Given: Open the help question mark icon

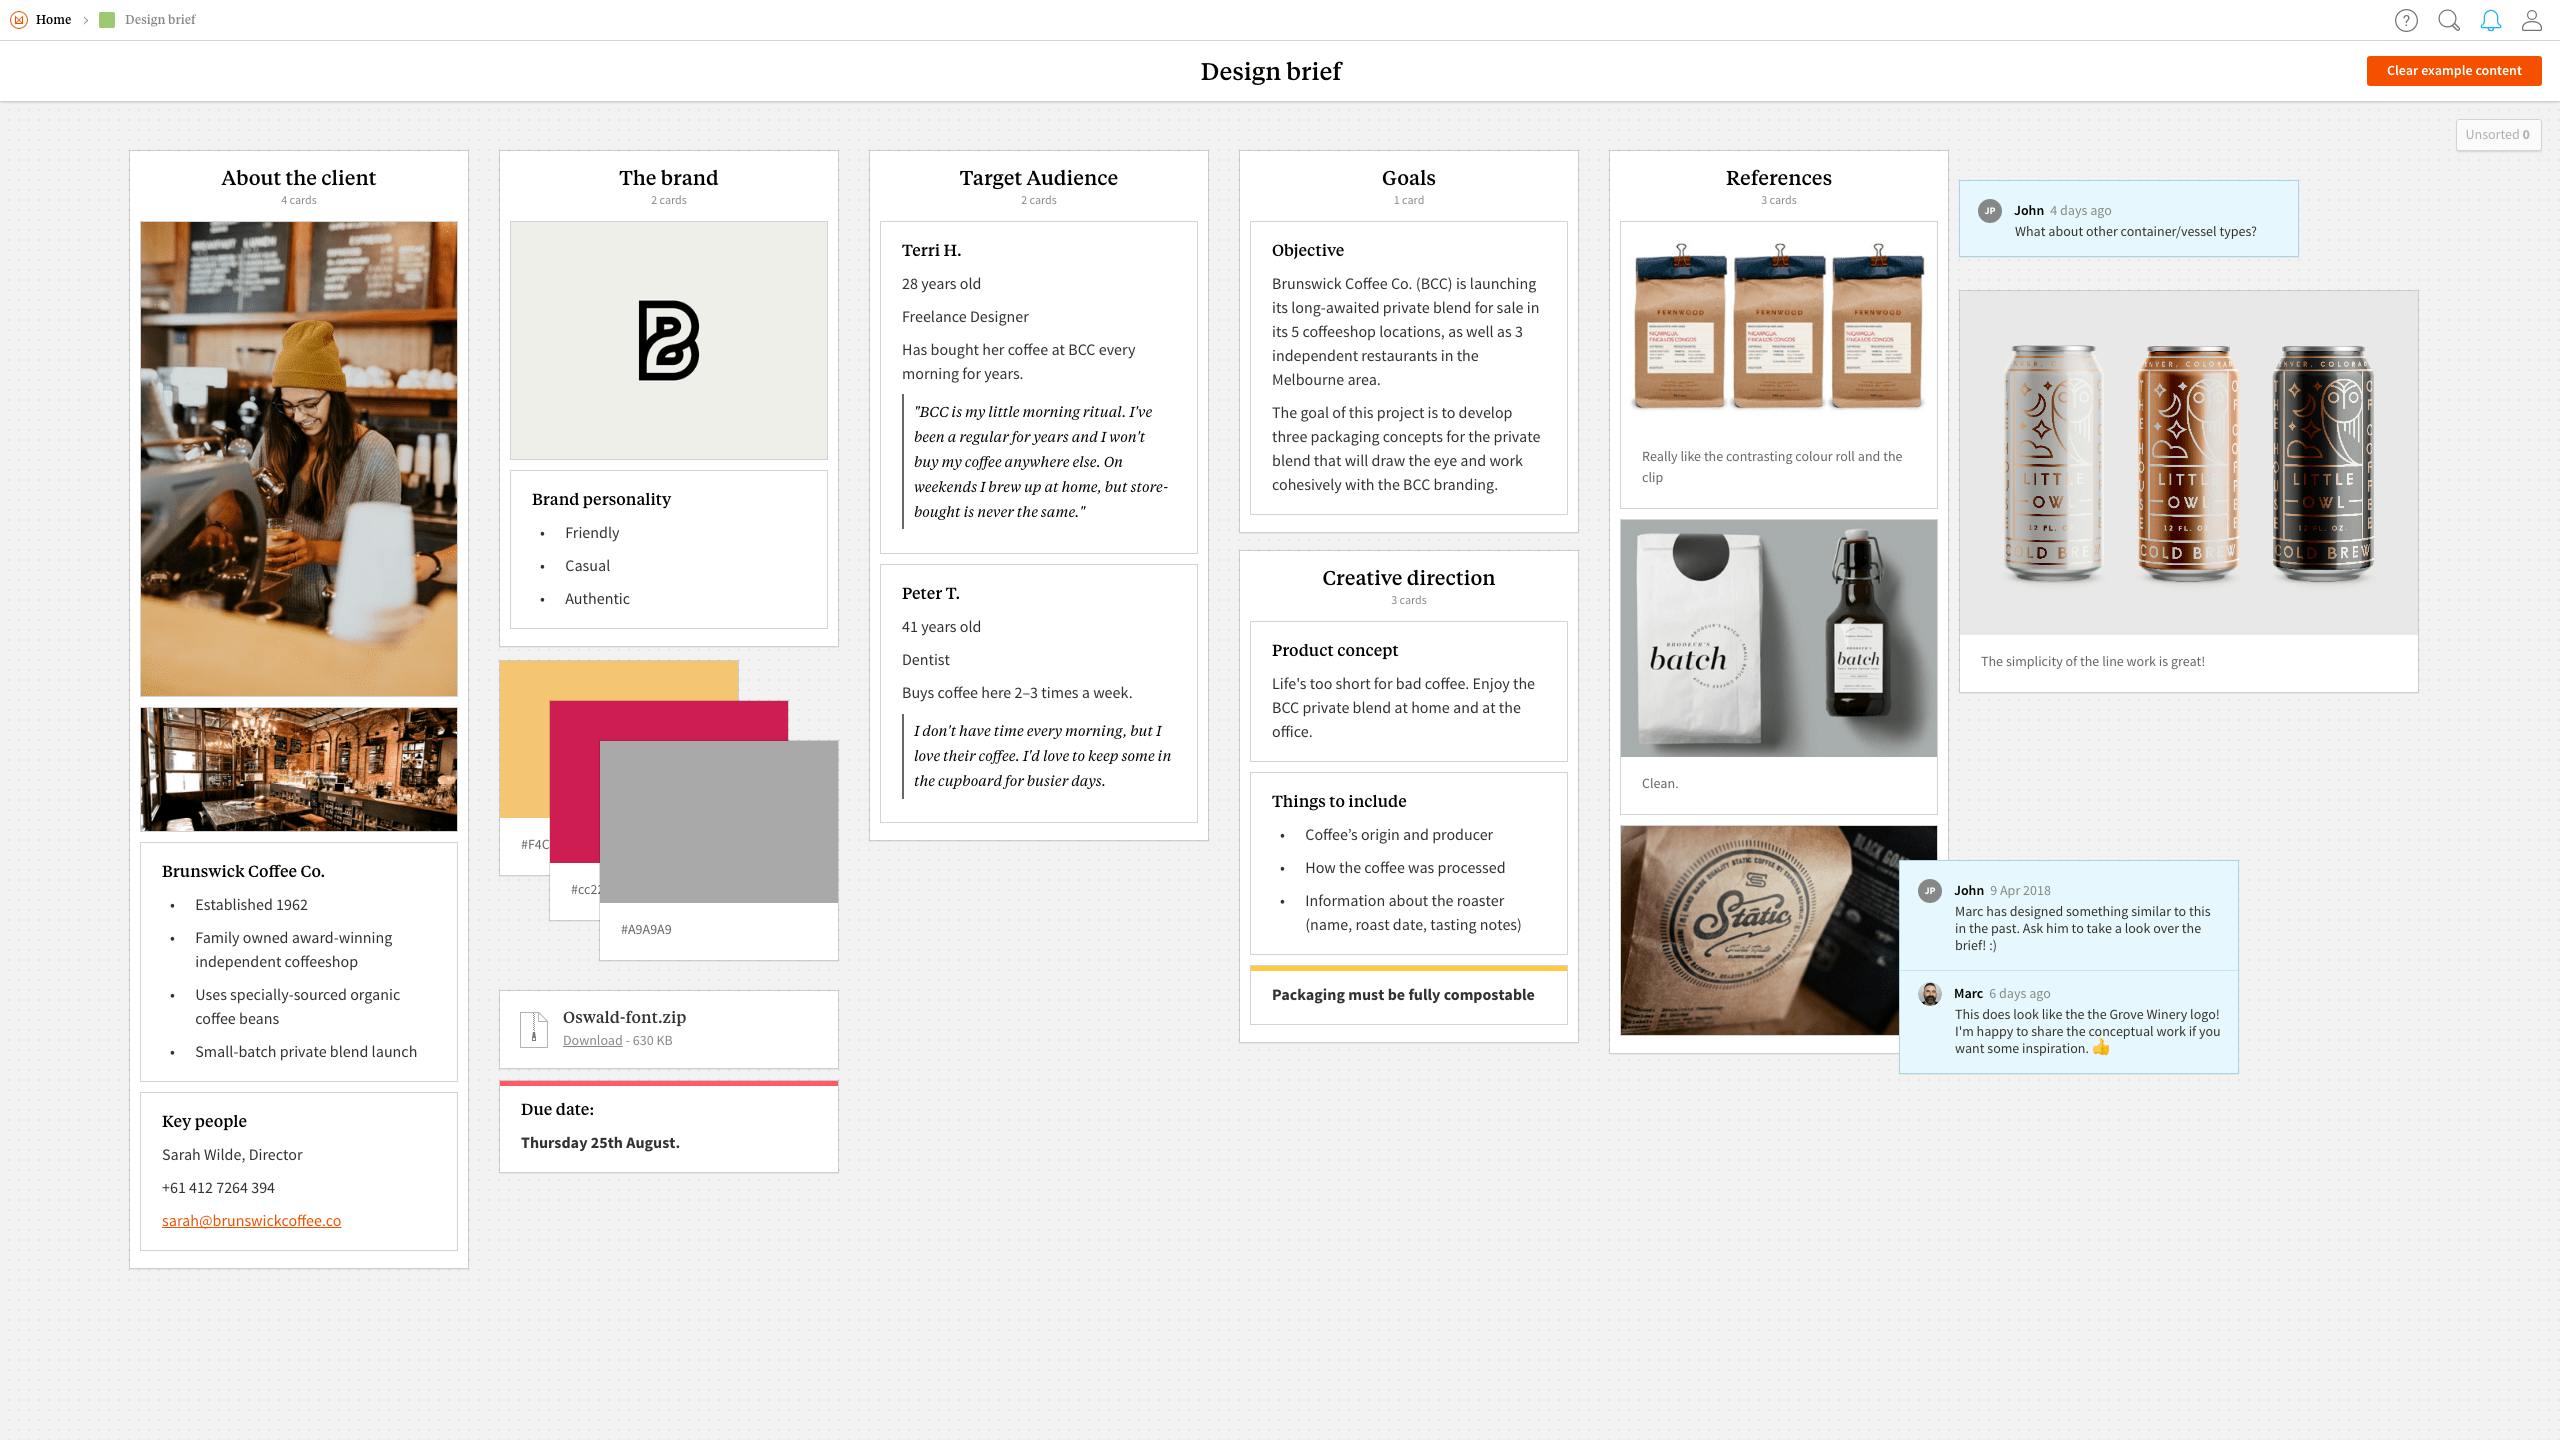Looking at the screenshot, I should click(x=2406, y=20).
